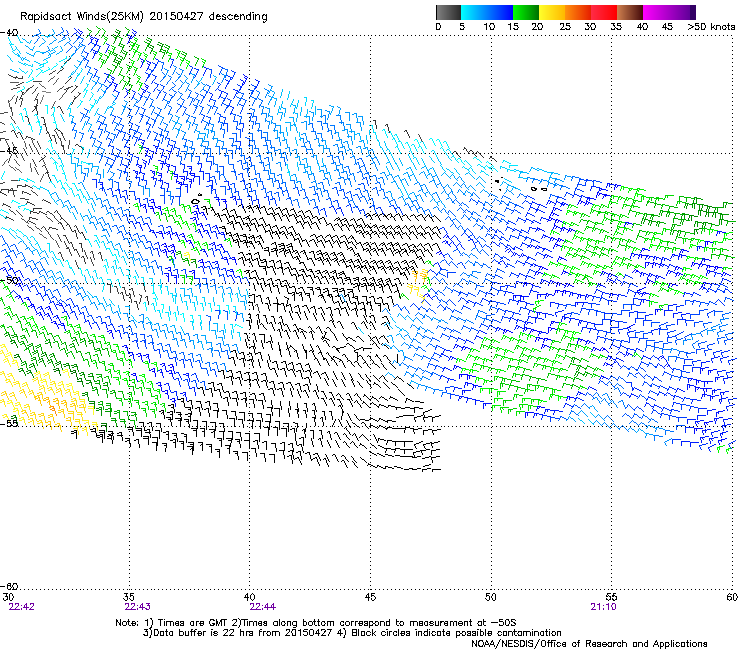Click the '-60' latitude axis label
The height and width of the screenshot is (650, 740).
tap(9, 586)
